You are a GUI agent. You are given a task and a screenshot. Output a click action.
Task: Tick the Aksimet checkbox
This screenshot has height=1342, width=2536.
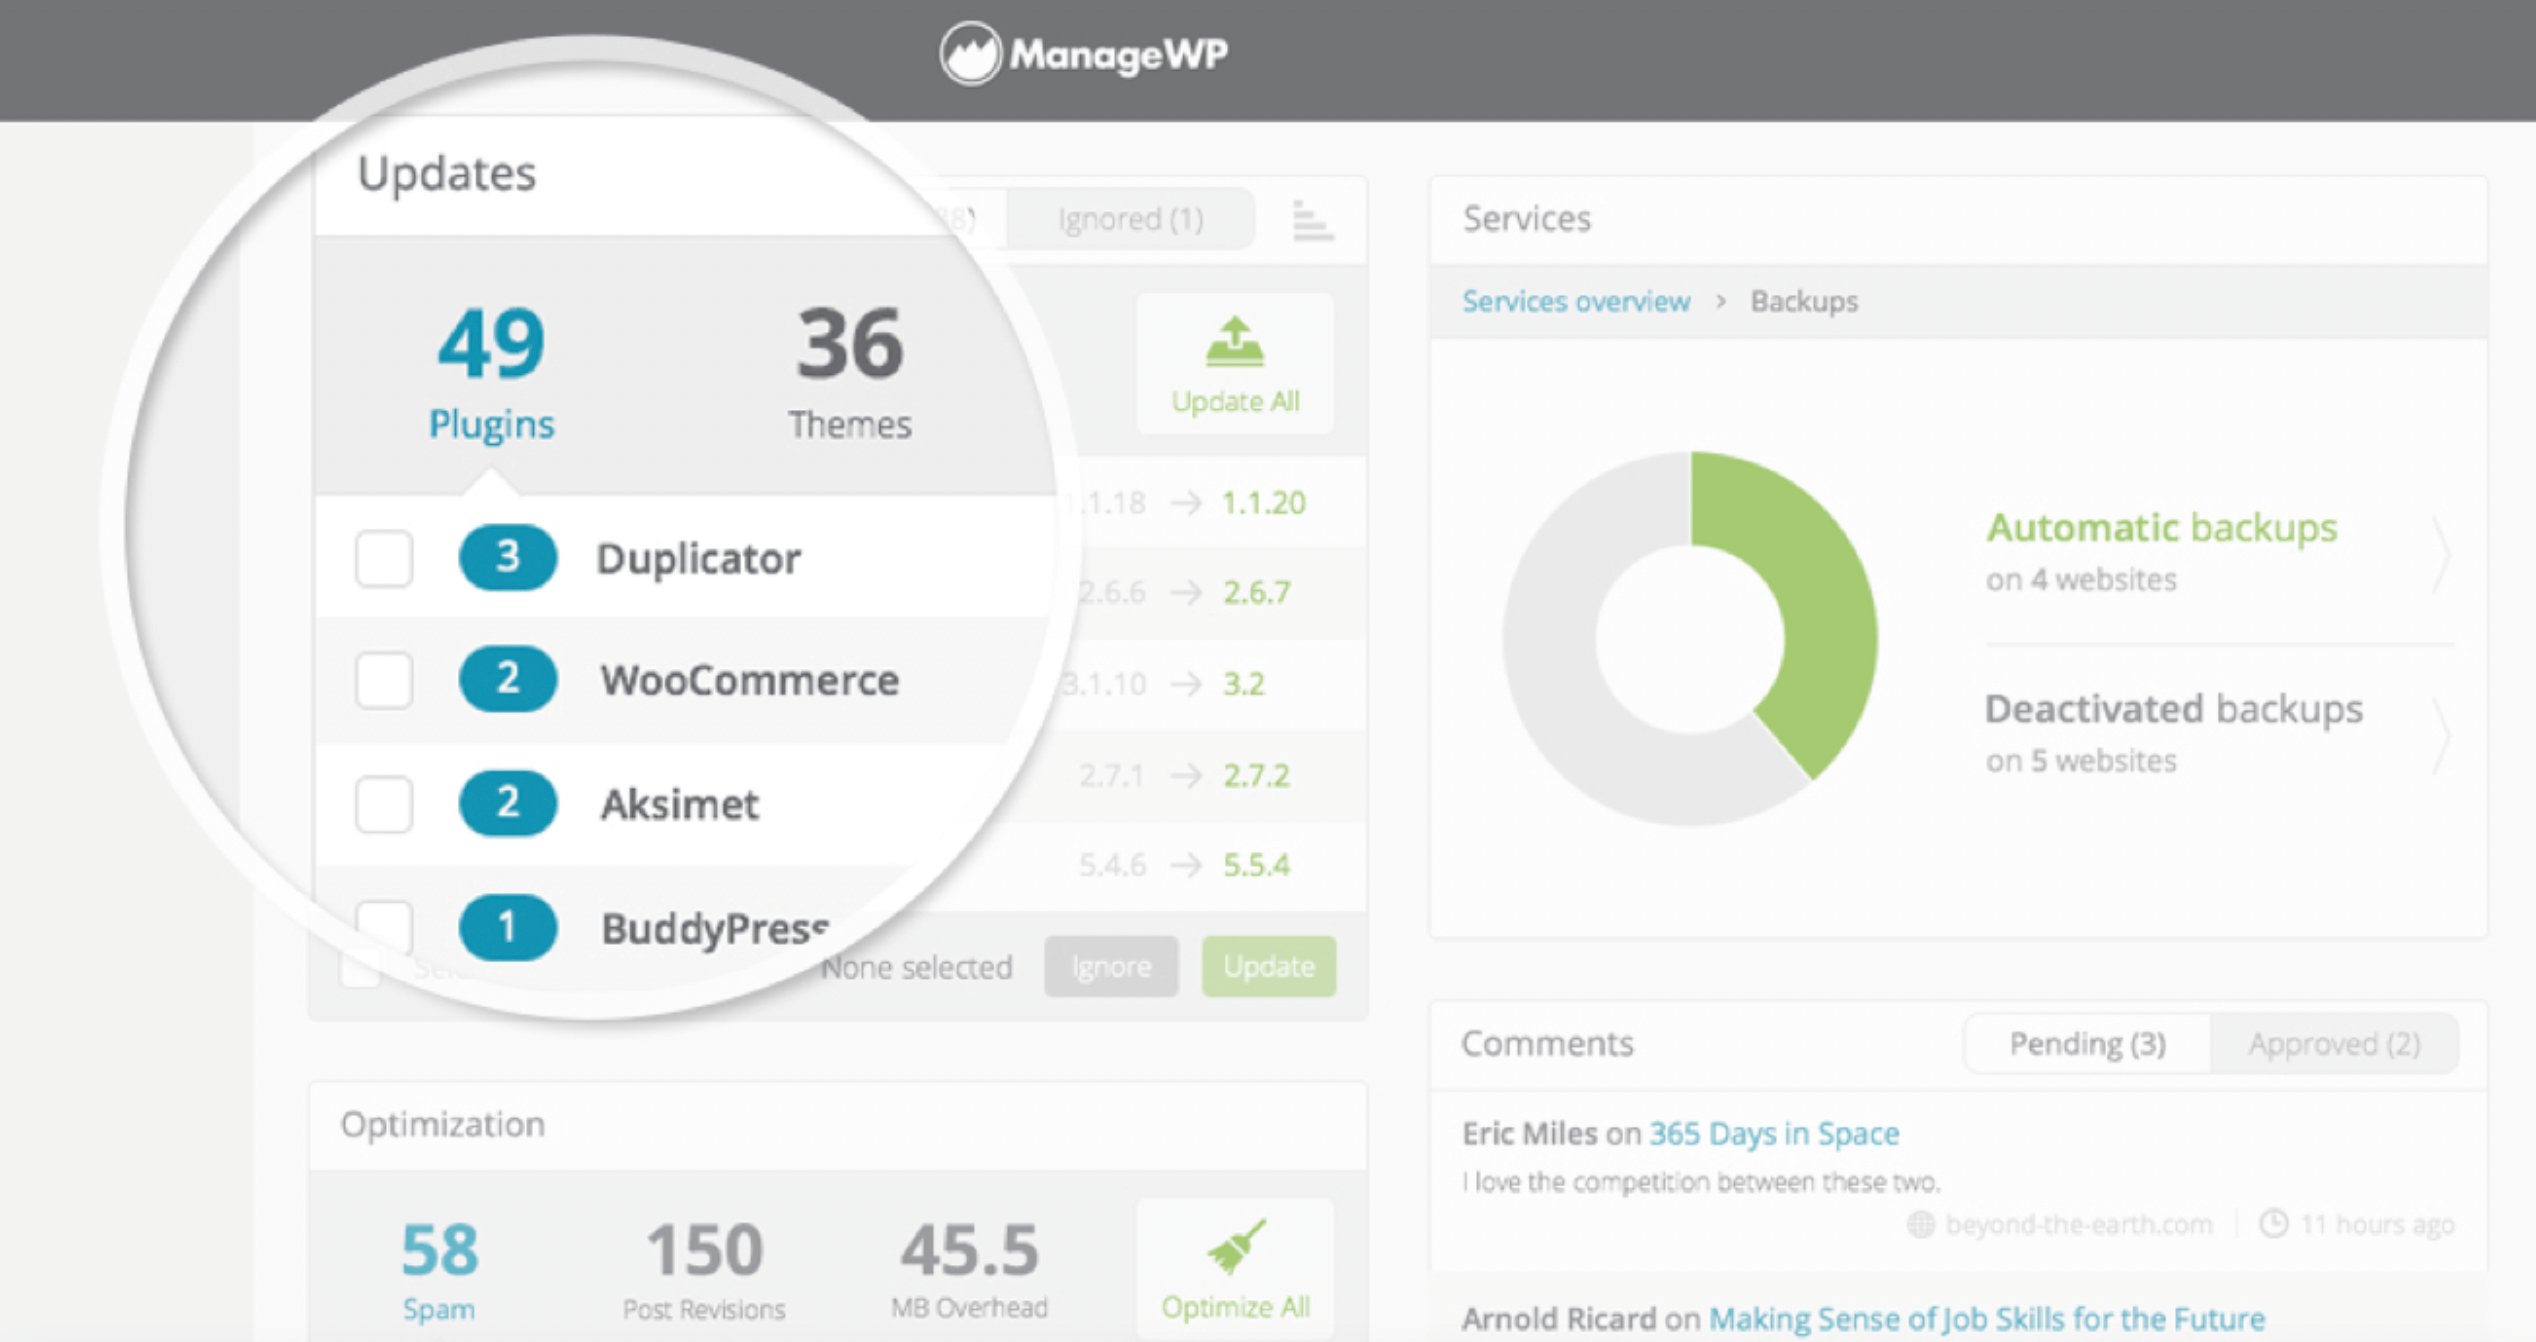384,804
